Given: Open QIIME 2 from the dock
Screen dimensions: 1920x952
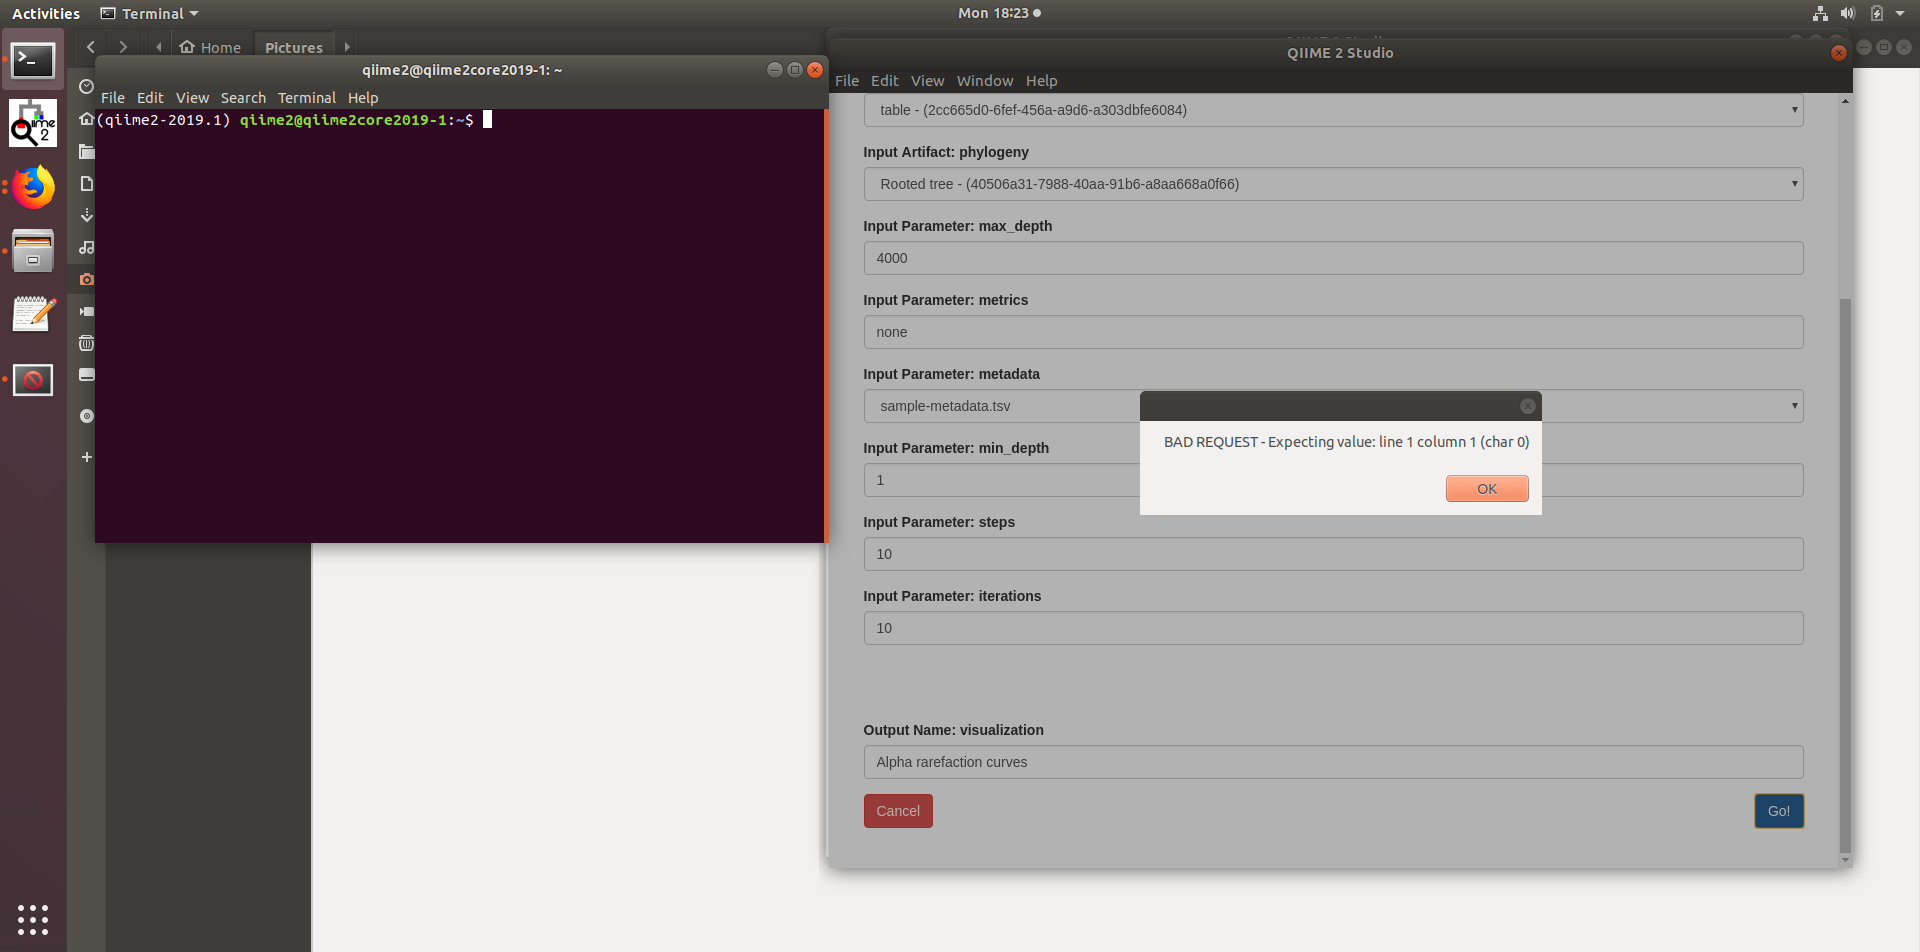Looking at the screenshot, I should [33, 124].
